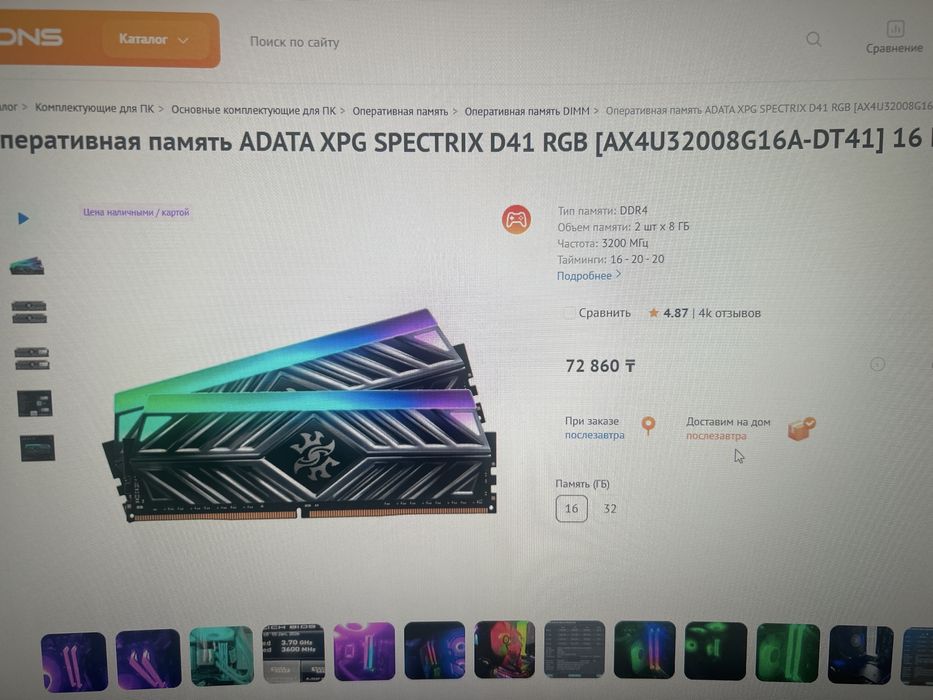Click the blue play video icon
Viewport: 933px width, 700px height.
(23, 218)
